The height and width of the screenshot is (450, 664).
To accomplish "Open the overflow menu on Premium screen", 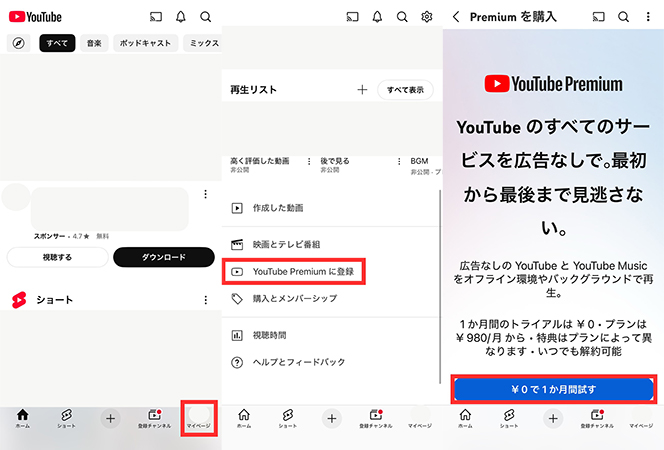I will coord(648,17).
